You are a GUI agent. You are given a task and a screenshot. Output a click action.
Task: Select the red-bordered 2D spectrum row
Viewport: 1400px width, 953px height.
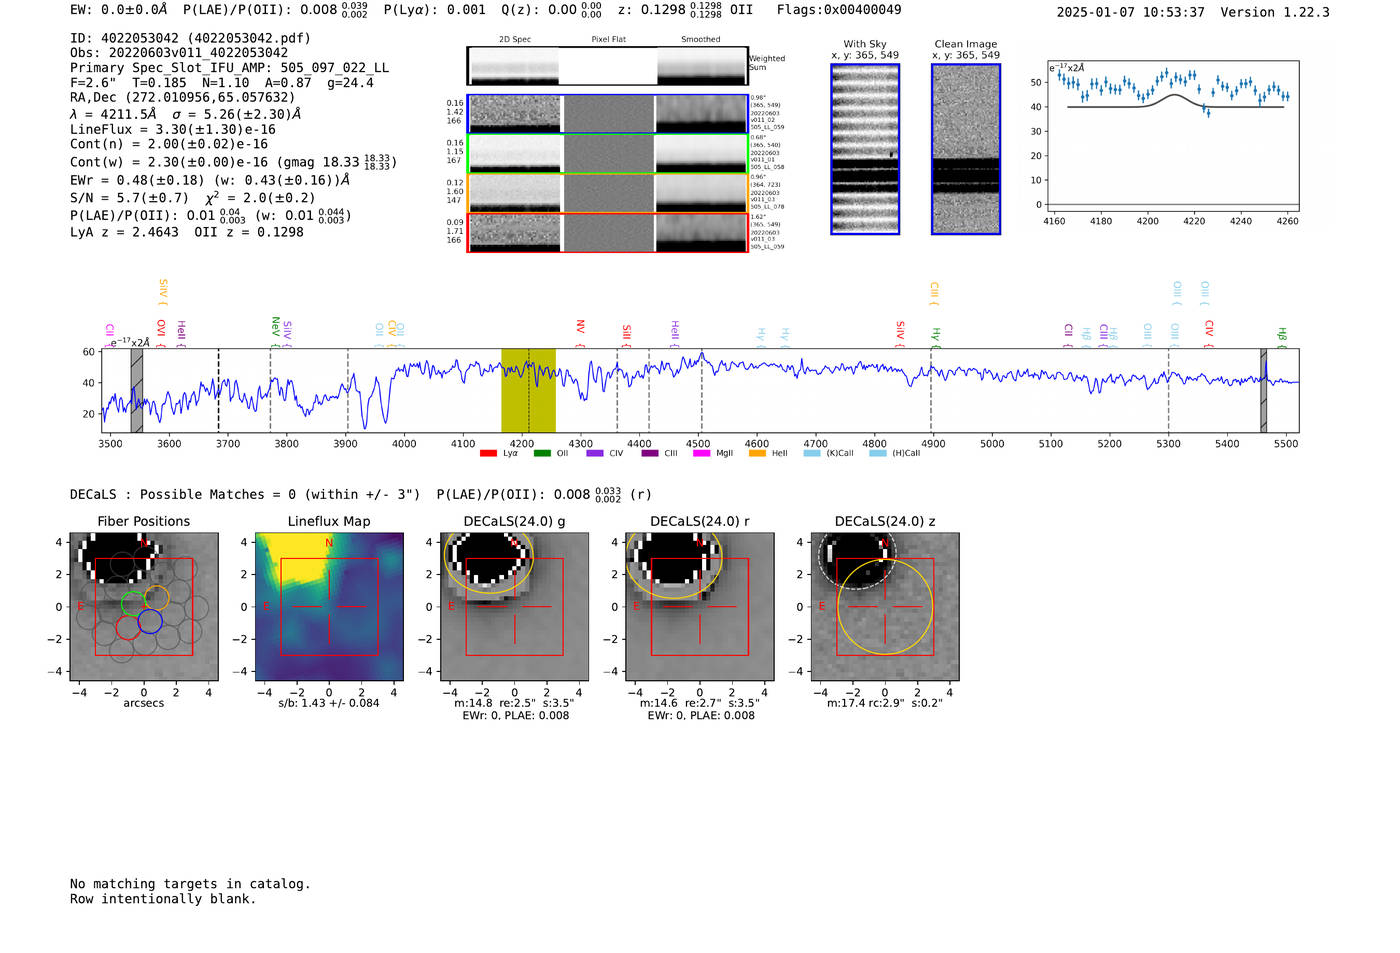tap(608, 232)
